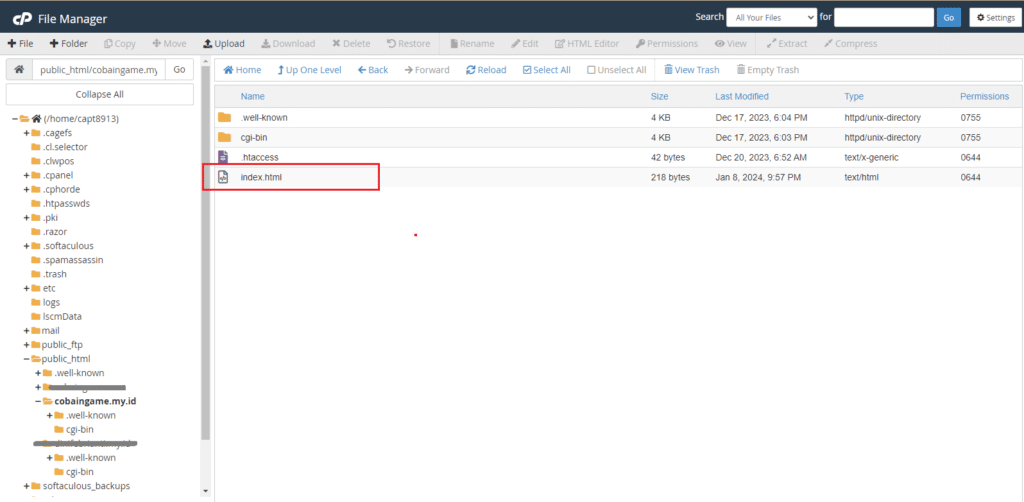This screenshot has height=502, width=1024.
Task: Expand the softaculous_backups tree folder
Action: pos(27,486)
